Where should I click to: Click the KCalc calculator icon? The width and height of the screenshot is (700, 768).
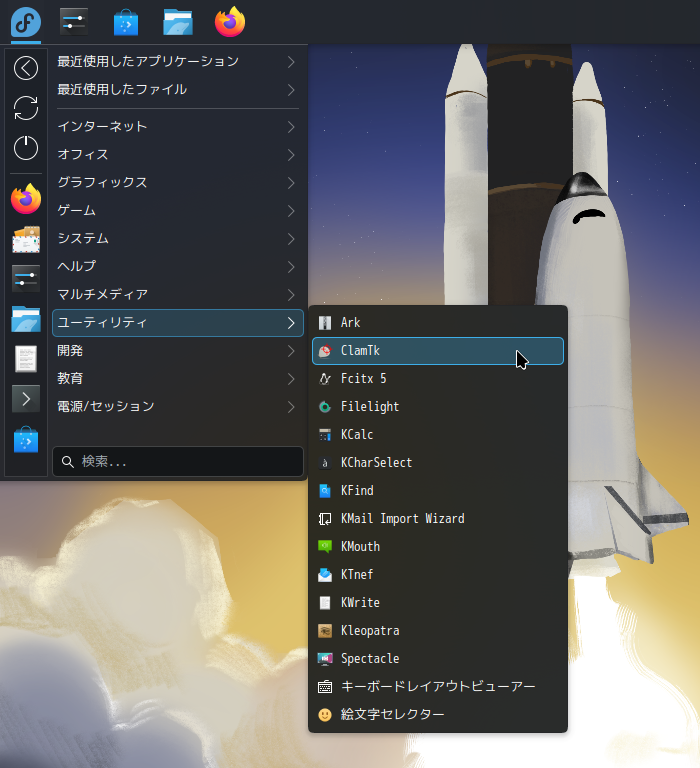[x=325, y=434]
